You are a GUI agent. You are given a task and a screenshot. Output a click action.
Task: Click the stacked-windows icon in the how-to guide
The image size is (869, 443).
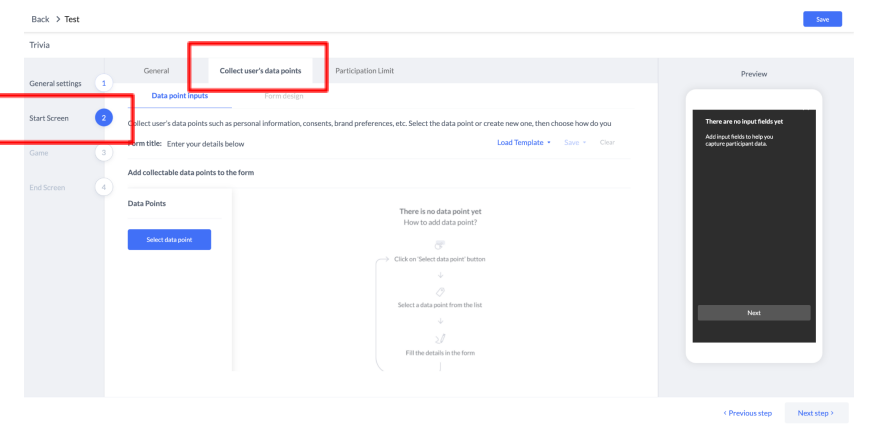click(440, 244)
